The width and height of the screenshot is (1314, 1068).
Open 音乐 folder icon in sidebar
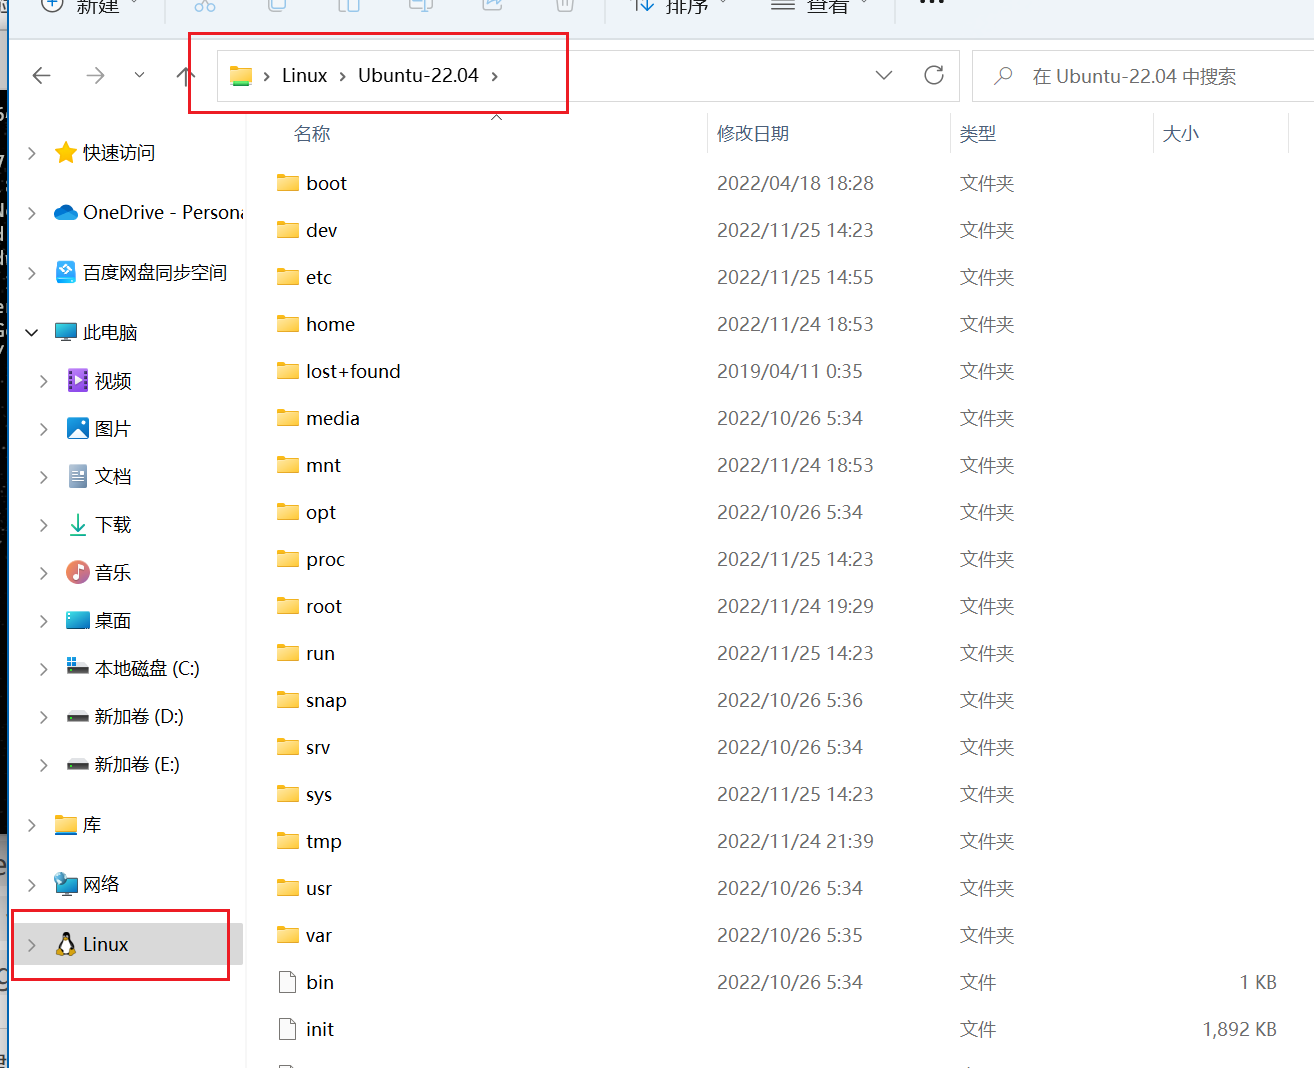click(78, 572)
